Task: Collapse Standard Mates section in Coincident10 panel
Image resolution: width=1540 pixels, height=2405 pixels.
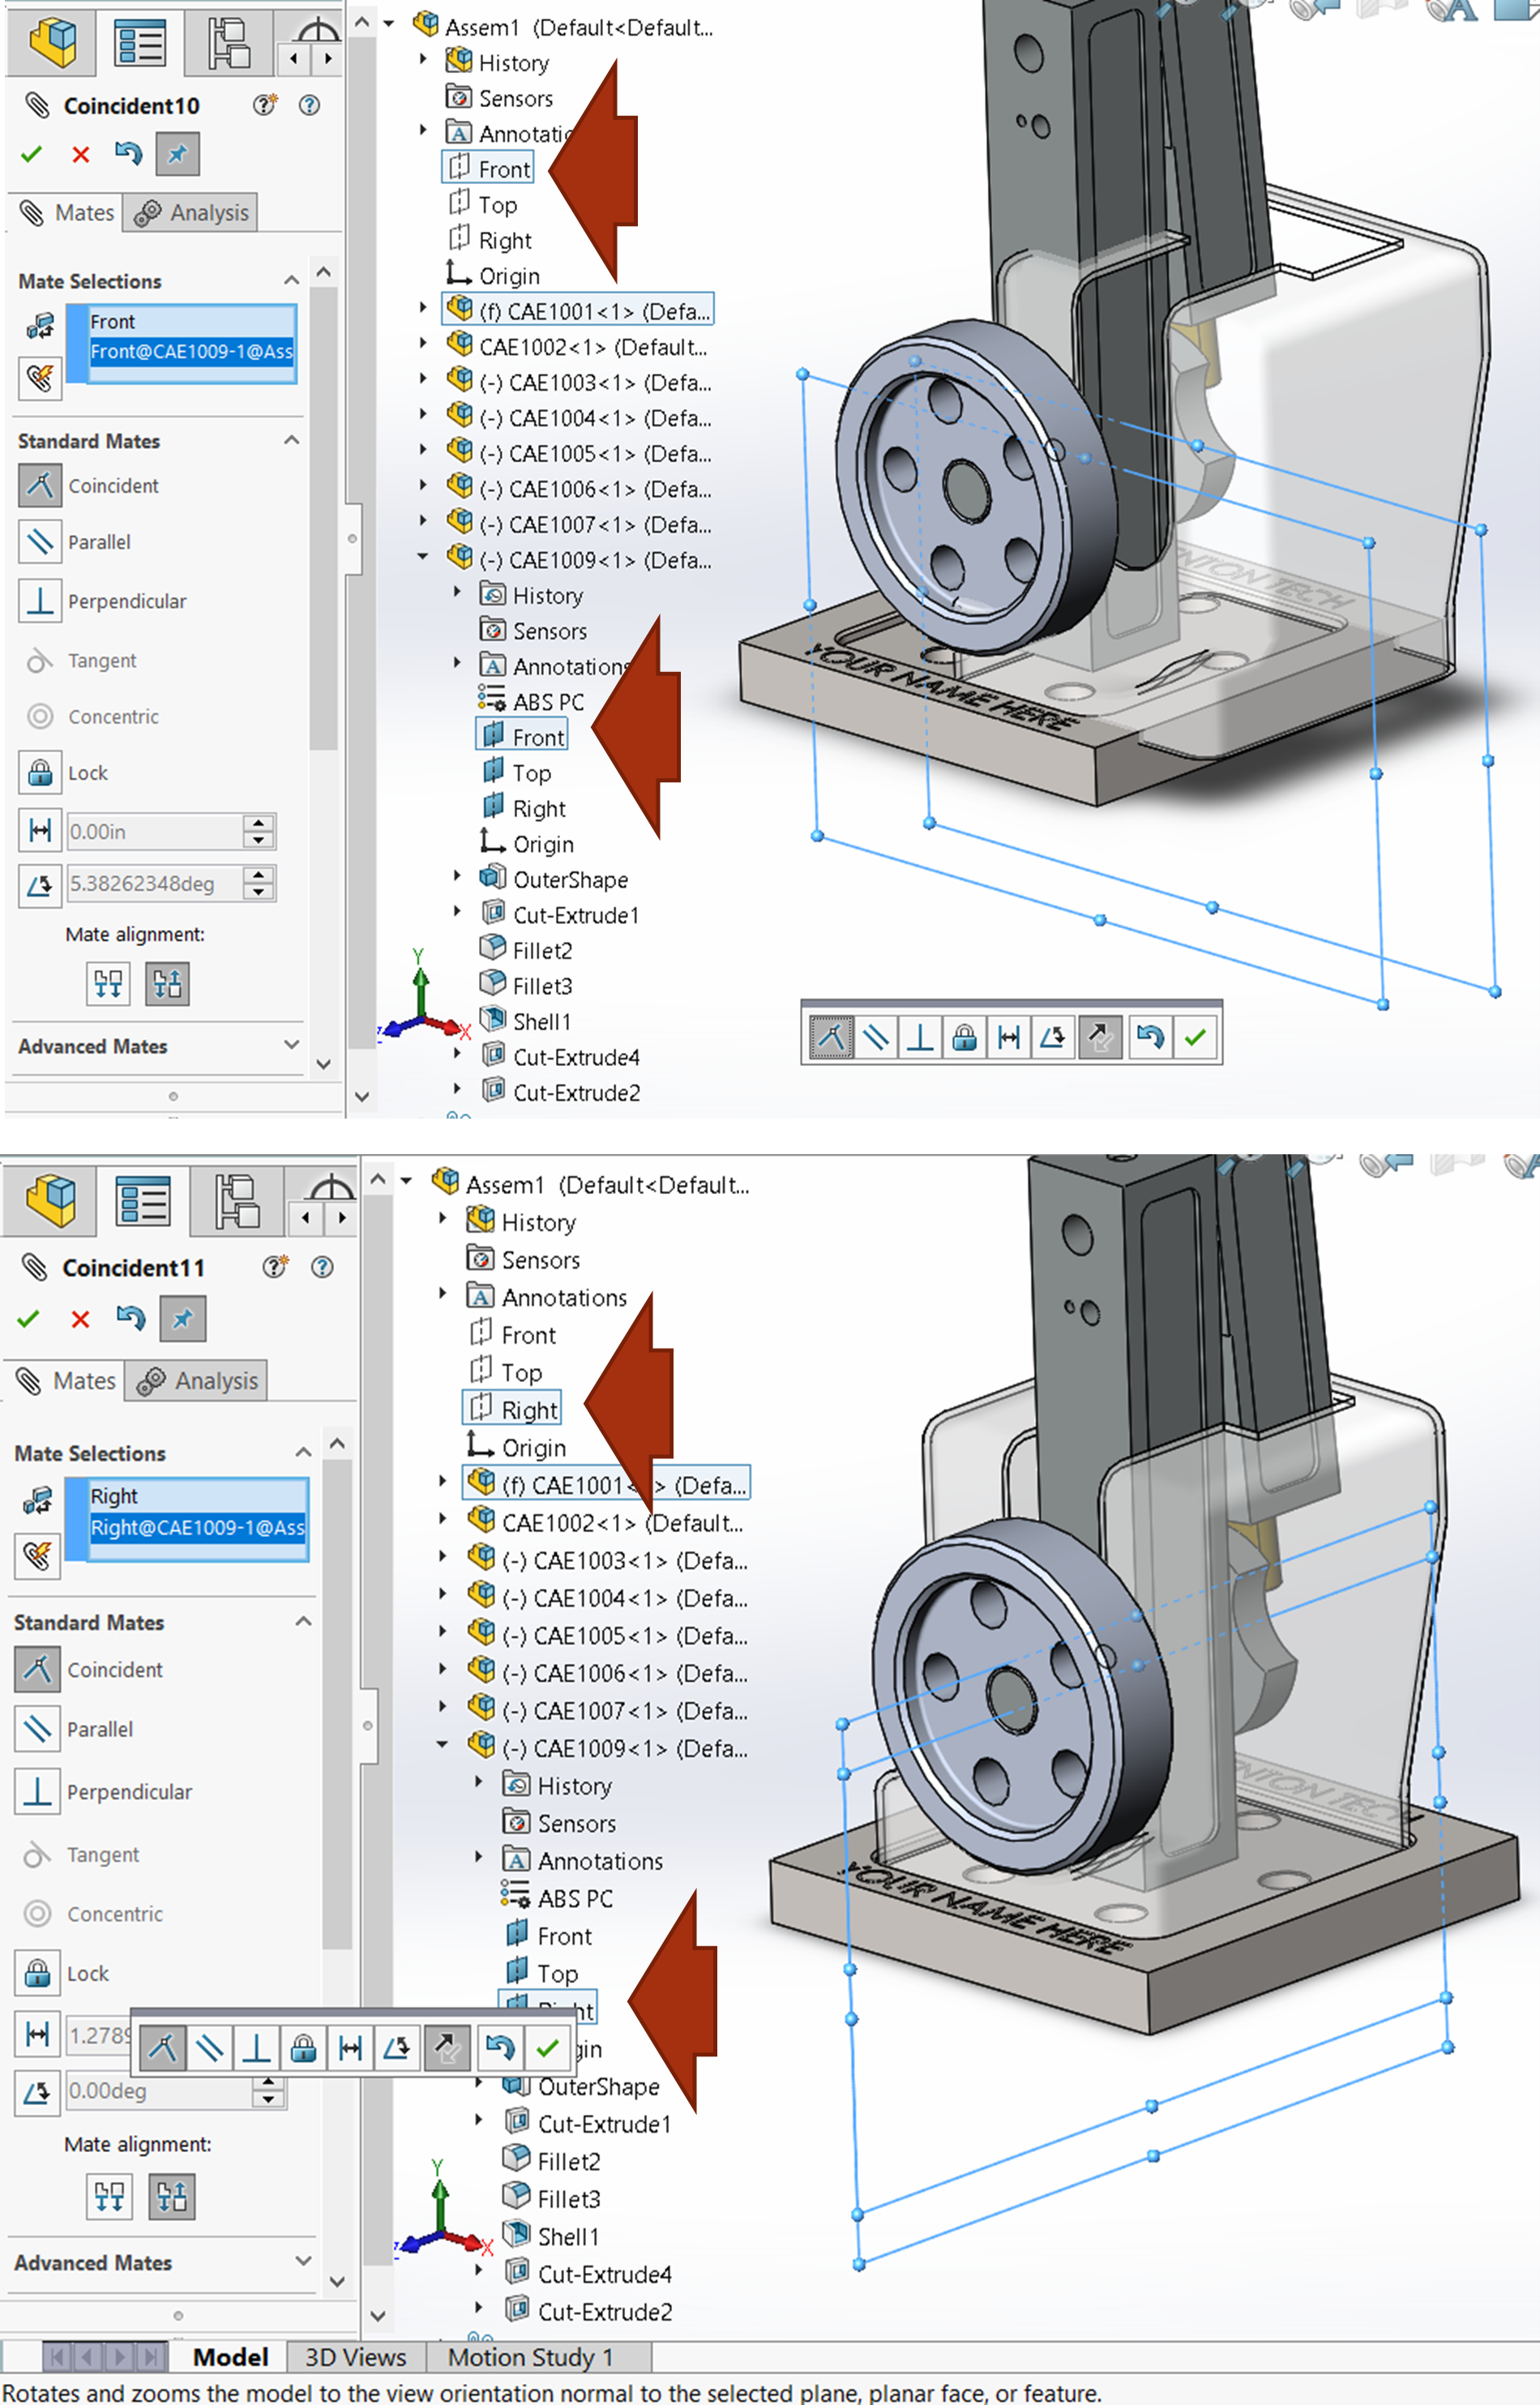Action: coord(291,441)
